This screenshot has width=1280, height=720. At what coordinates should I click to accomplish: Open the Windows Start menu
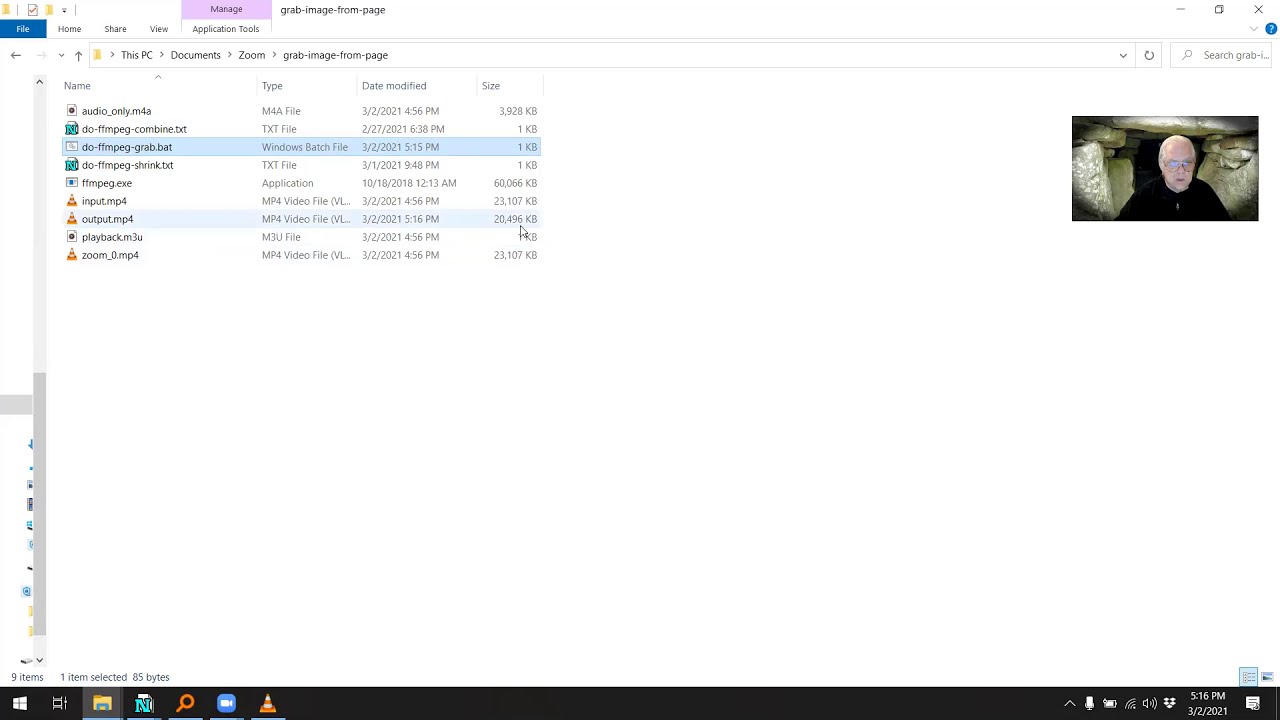pos(20,703)
